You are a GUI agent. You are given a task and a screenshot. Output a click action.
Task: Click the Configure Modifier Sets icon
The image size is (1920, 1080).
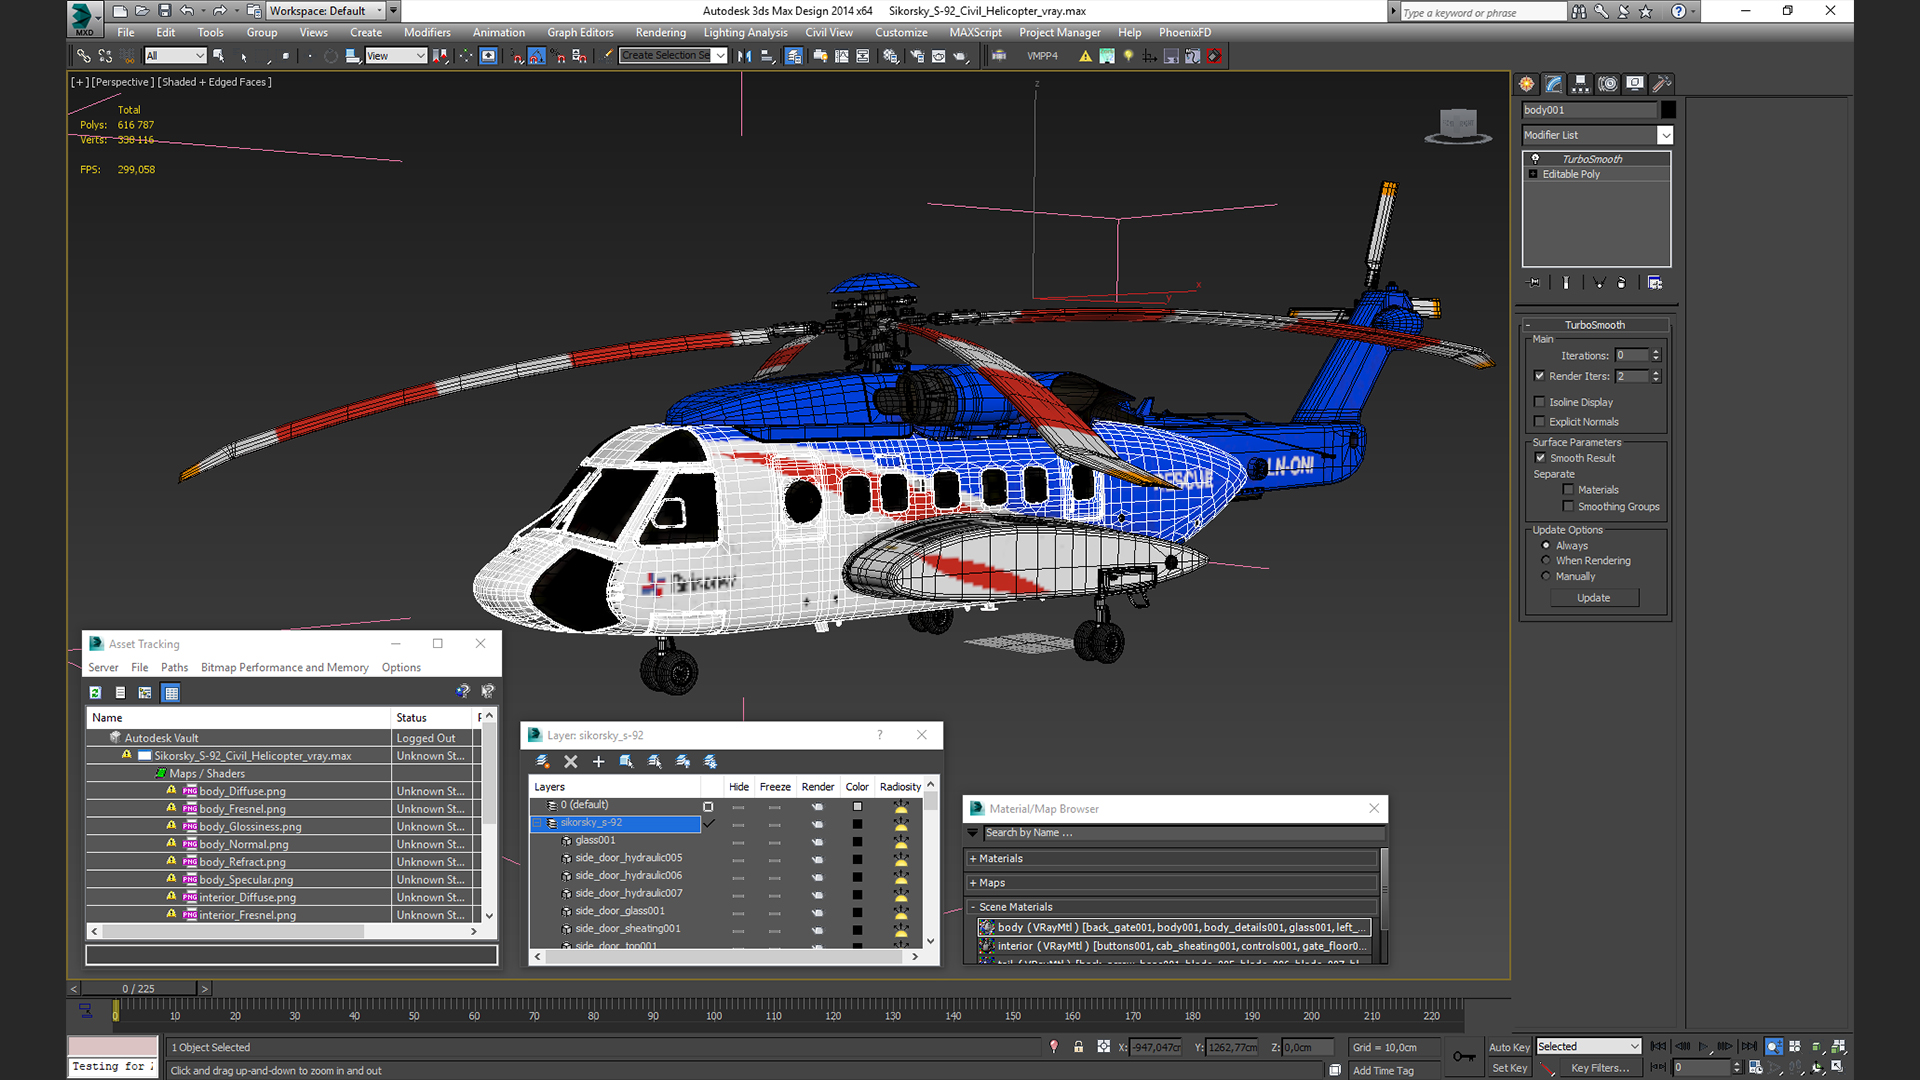[1655, 283]
